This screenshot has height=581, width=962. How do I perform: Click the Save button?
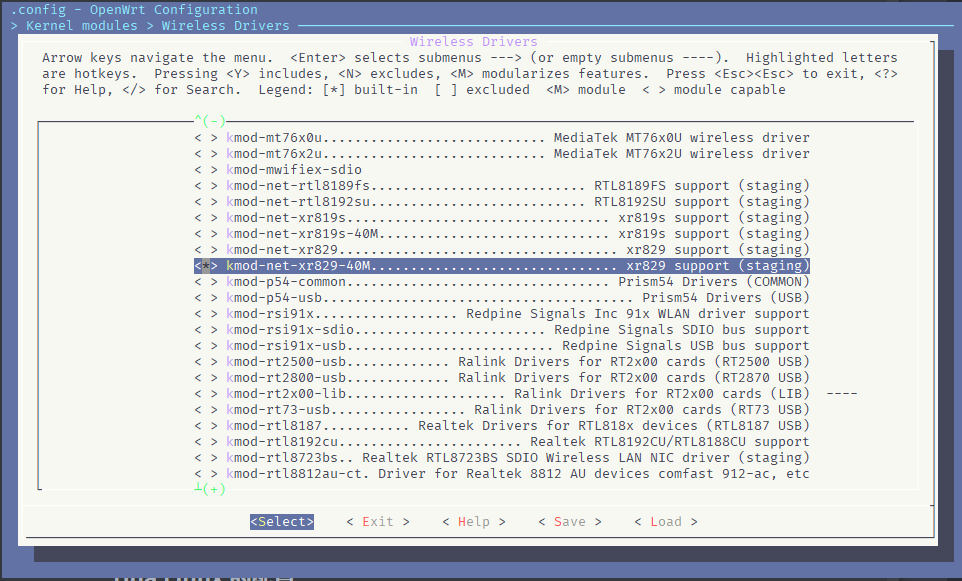tap(569, 521)
